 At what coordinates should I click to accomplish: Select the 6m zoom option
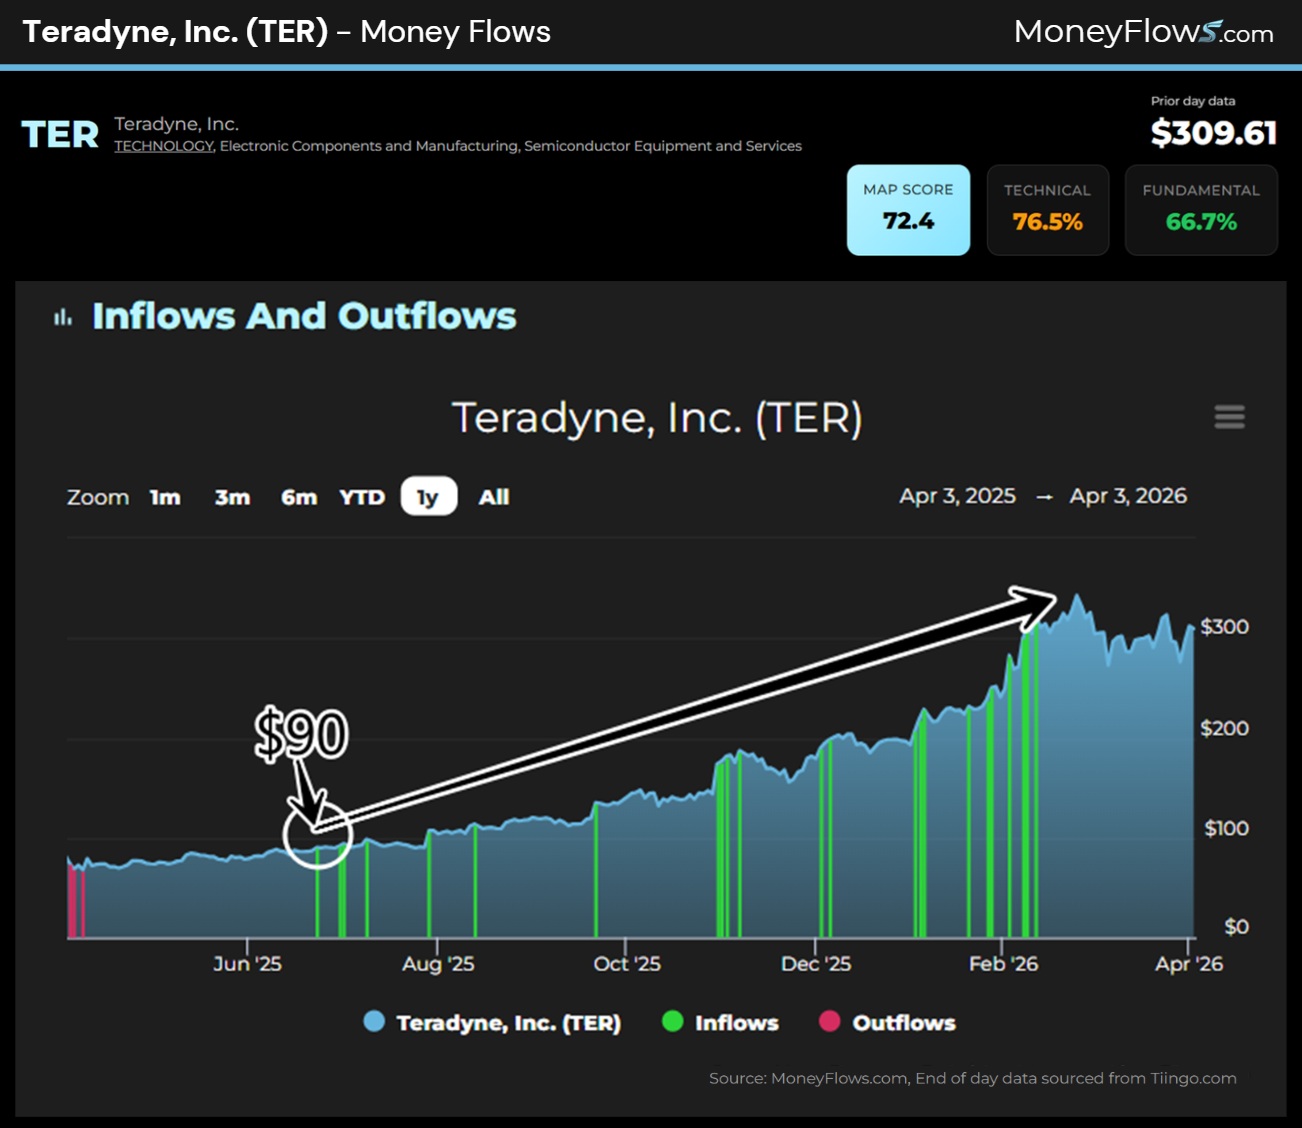pos(298,497)
